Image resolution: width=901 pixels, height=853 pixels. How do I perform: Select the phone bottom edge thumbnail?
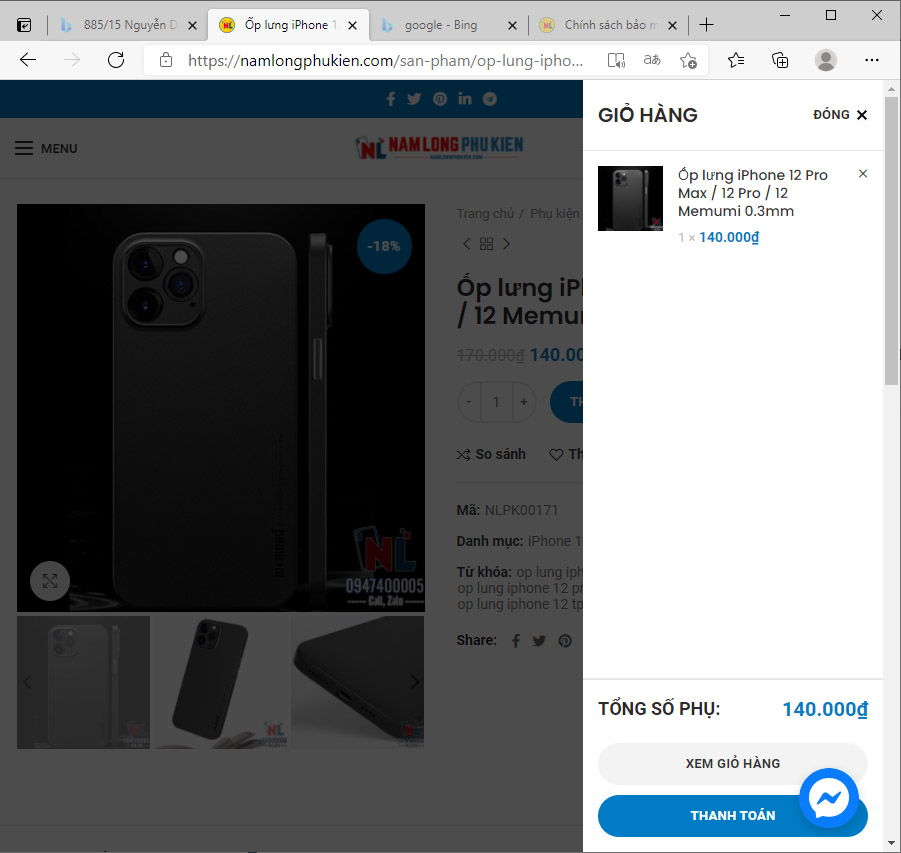[x=357, y=682]
